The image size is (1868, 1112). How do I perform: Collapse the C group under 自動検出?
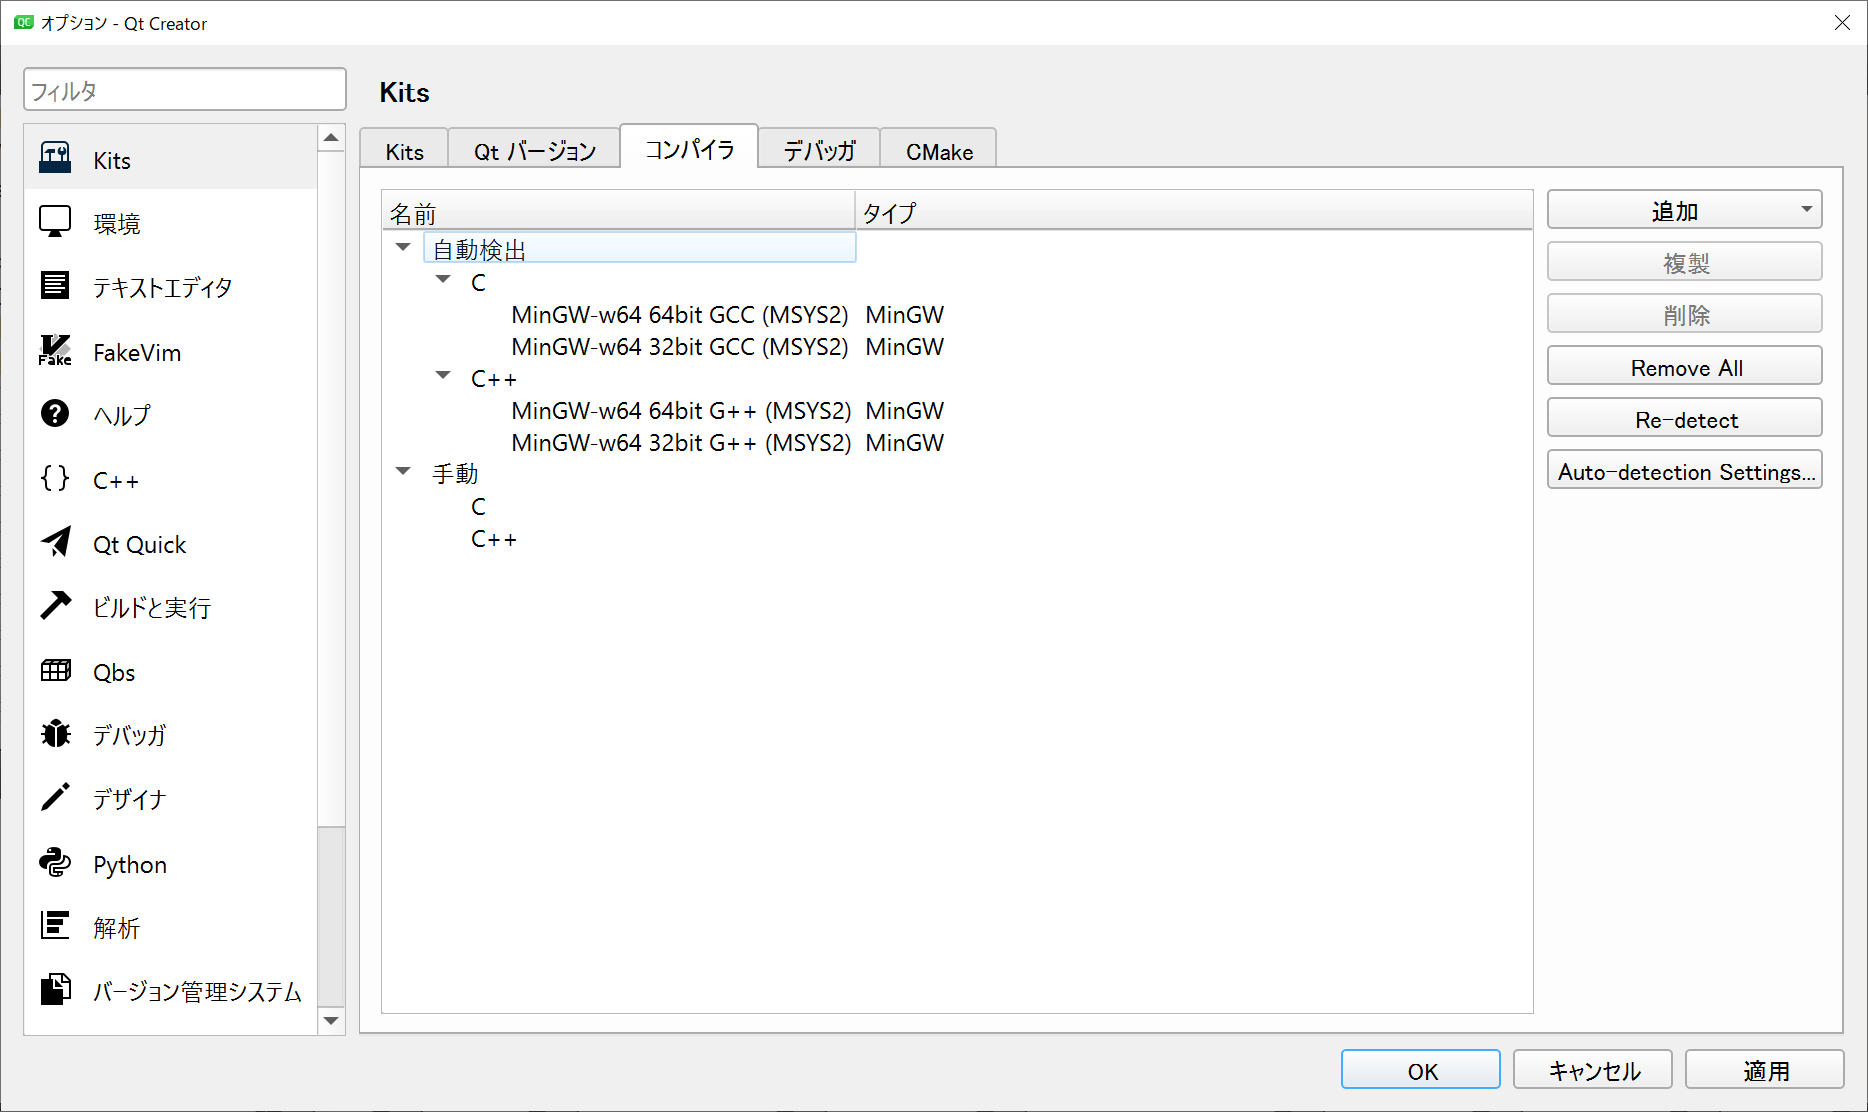tap(443, 280)
